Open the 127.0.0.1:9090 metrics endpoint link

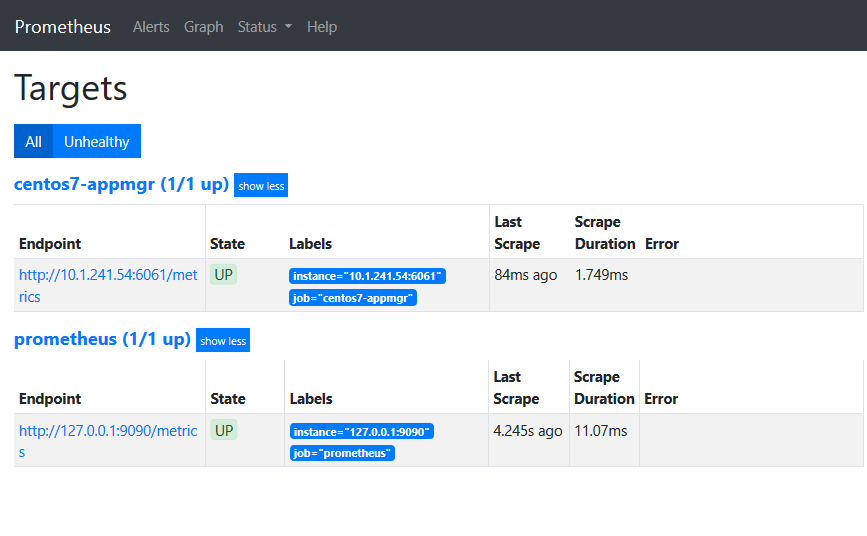point(108,441)
